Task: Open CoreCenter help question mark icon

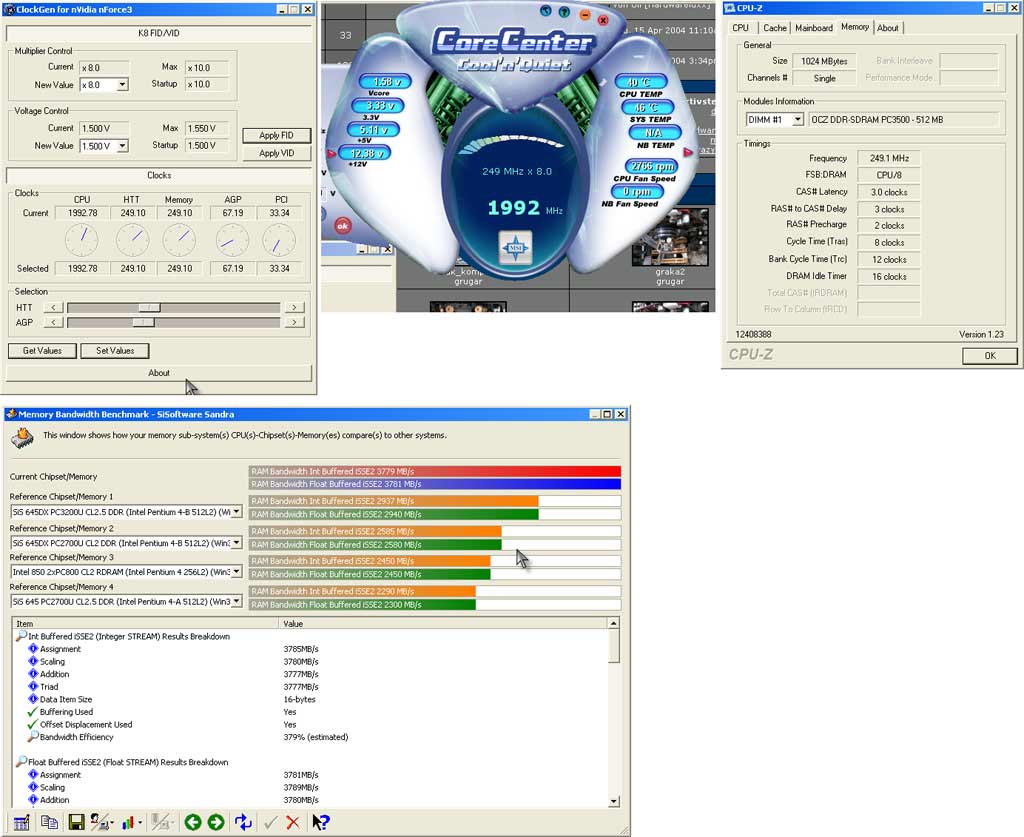Action: 564,12
